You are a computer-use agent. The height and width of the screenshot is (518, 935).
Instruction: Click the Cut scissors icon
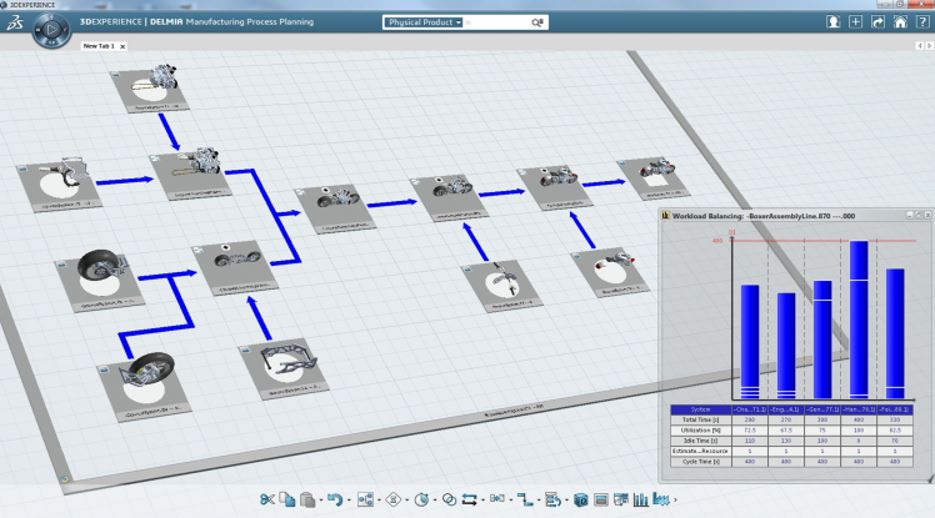[267, 499]
